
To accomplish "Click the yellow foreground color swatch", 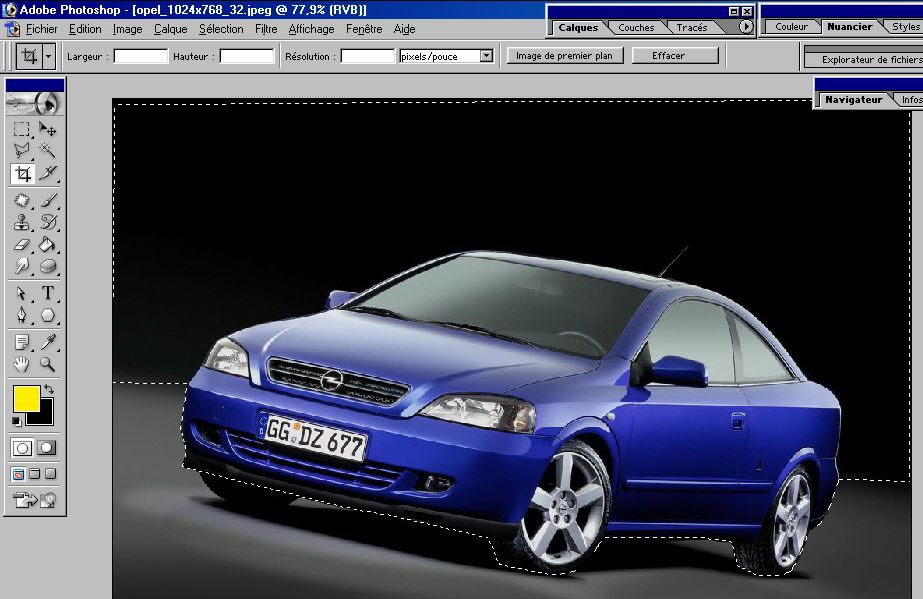I will pos(26,398).
